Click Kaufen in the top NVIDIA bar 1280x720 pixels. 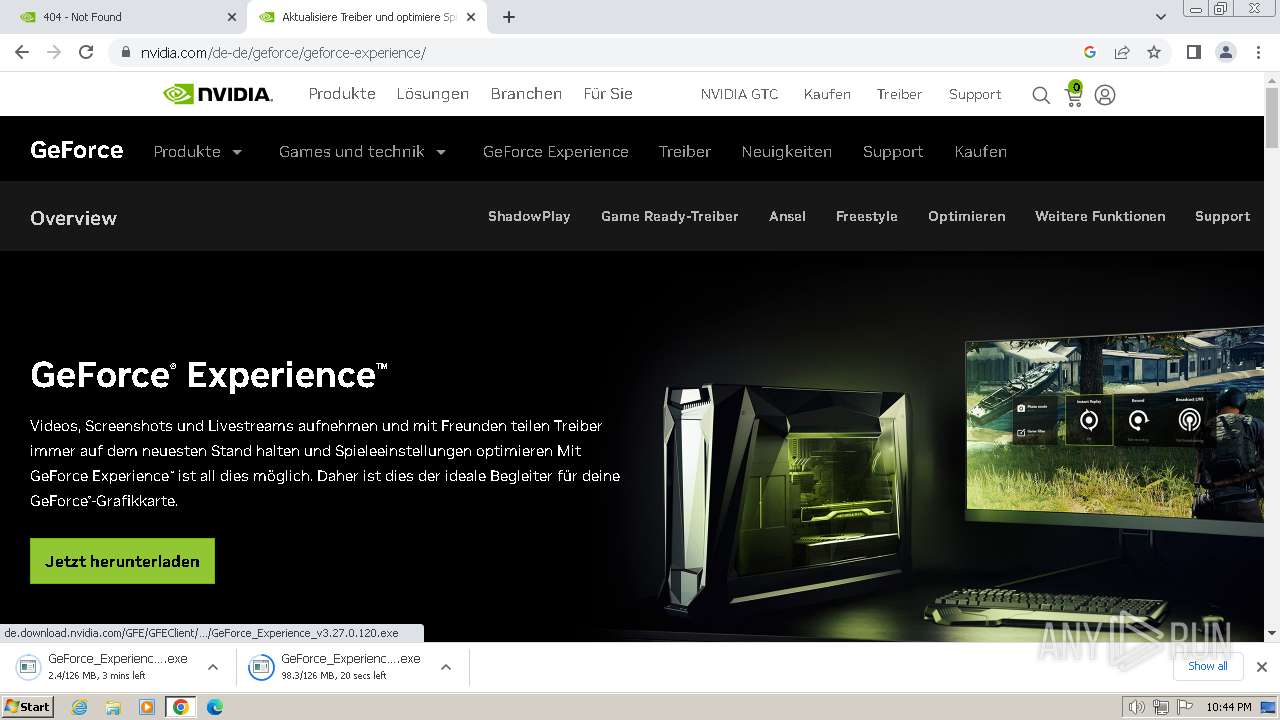(x=827, y=94)
